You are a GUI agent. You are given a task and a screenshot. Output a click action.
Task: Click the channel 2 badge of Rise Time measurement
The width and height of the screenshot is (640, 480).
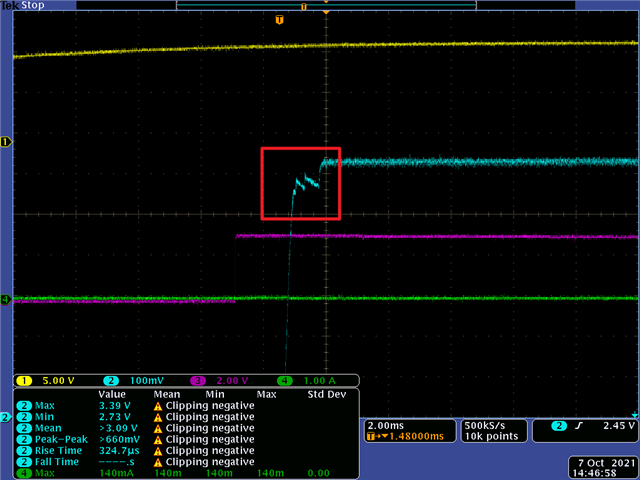tap(24, 451)
